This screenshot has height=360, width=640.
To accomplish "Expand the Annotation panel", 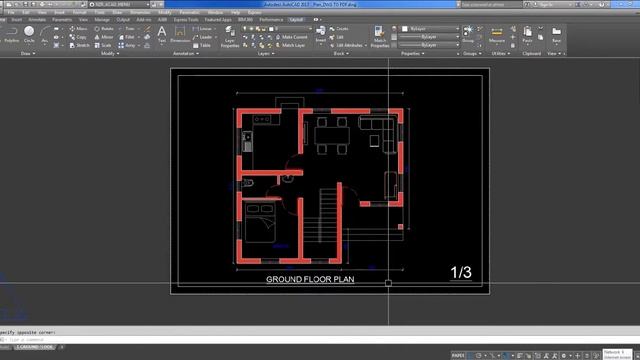I will (x=186, y=53).
